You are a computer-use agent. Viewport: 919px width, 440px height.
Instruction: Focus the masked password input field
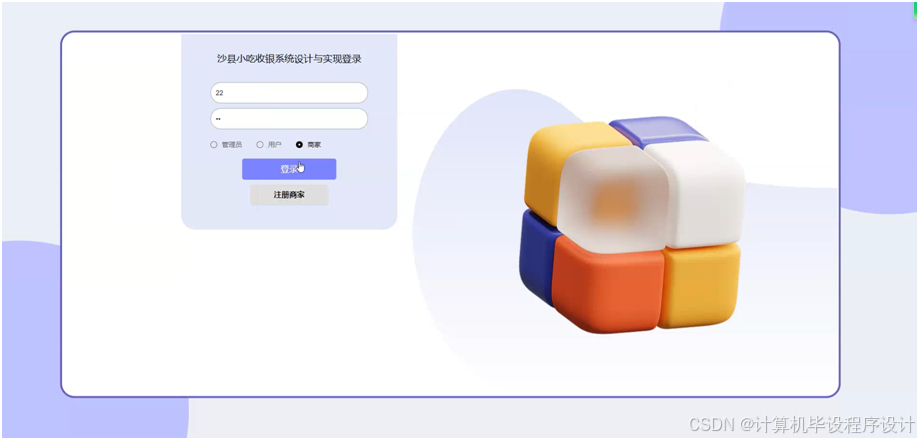pos(289,119)
